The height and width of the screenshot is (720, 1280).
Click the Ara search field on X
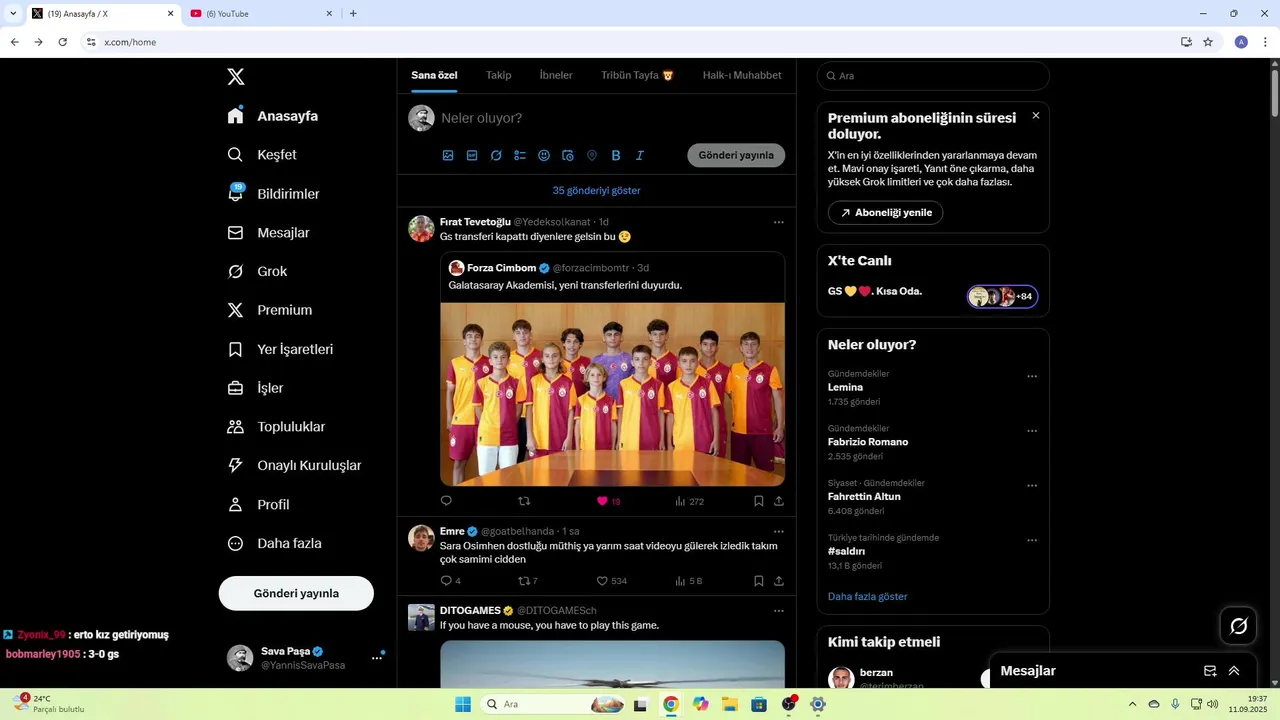point(933,76)
